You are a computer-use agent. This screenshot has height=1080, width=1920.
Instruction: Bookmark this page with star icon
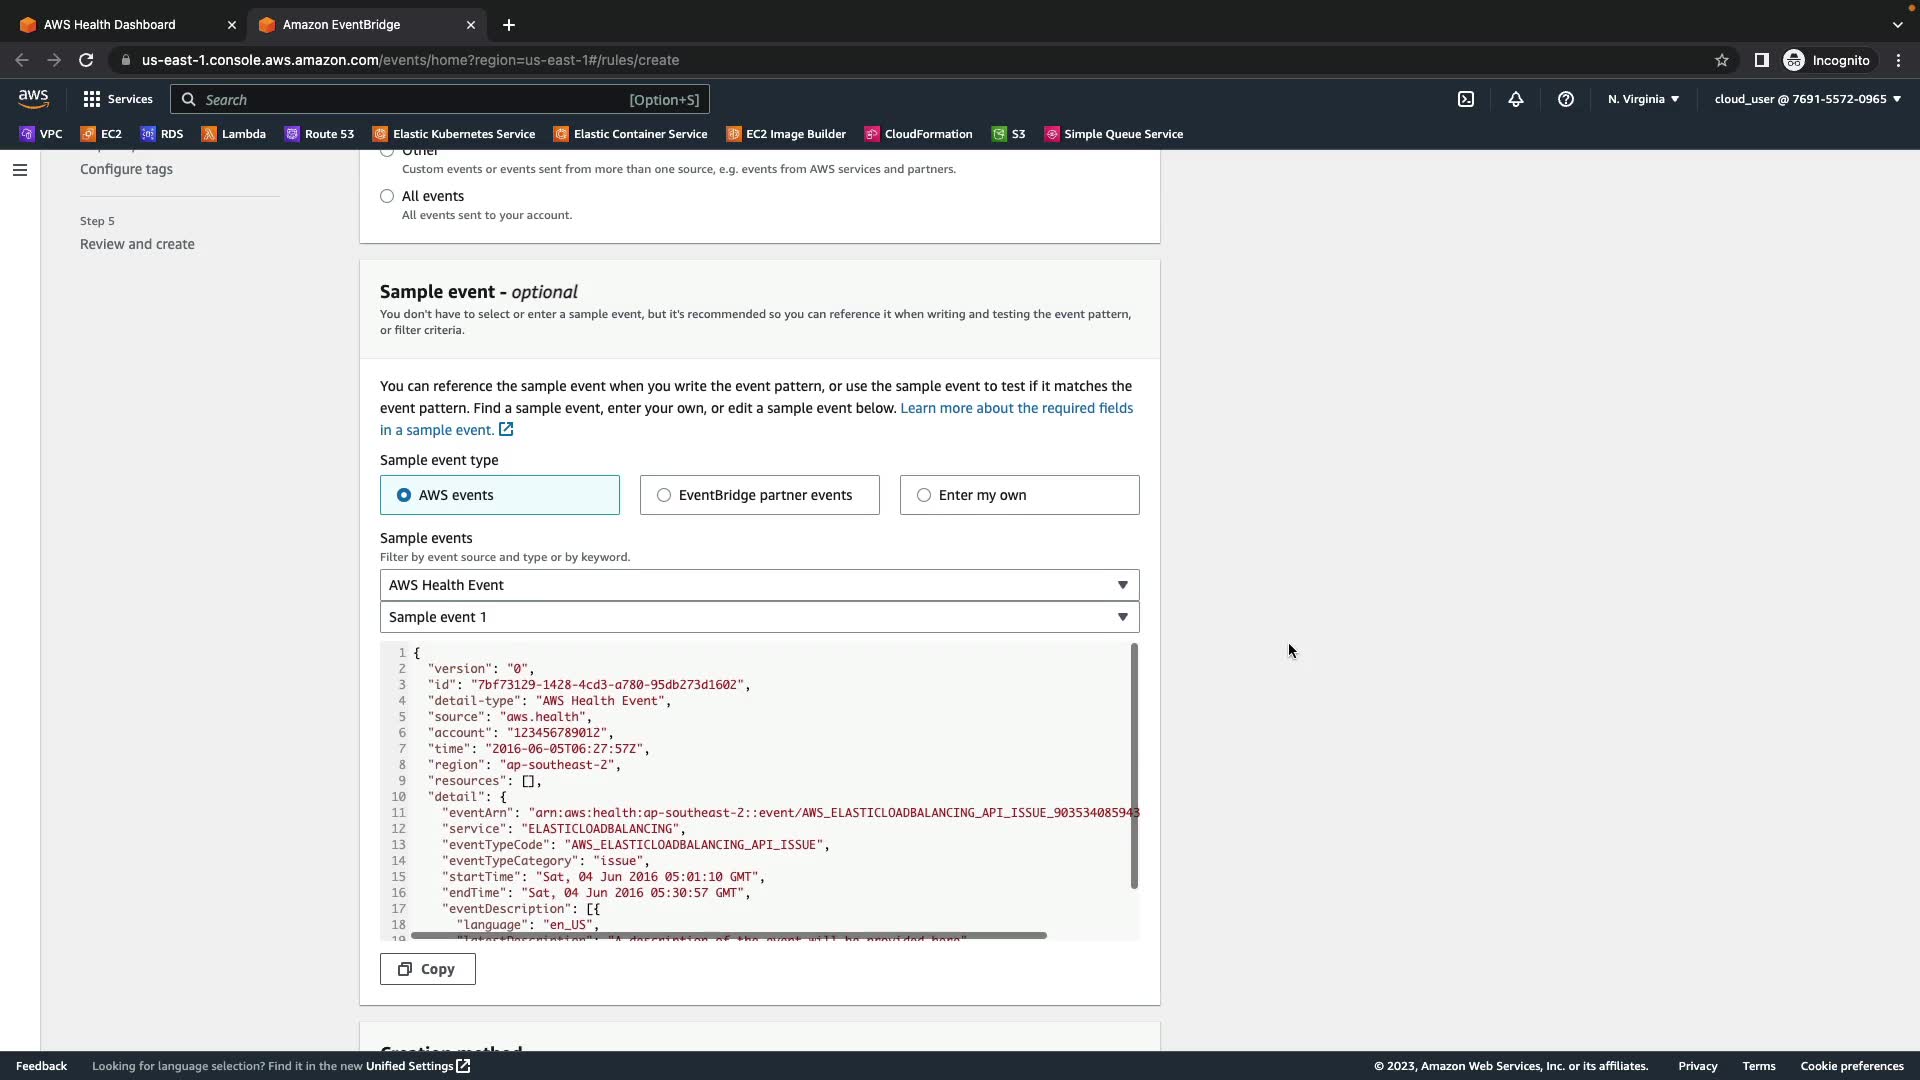(x=1721, y=60)
